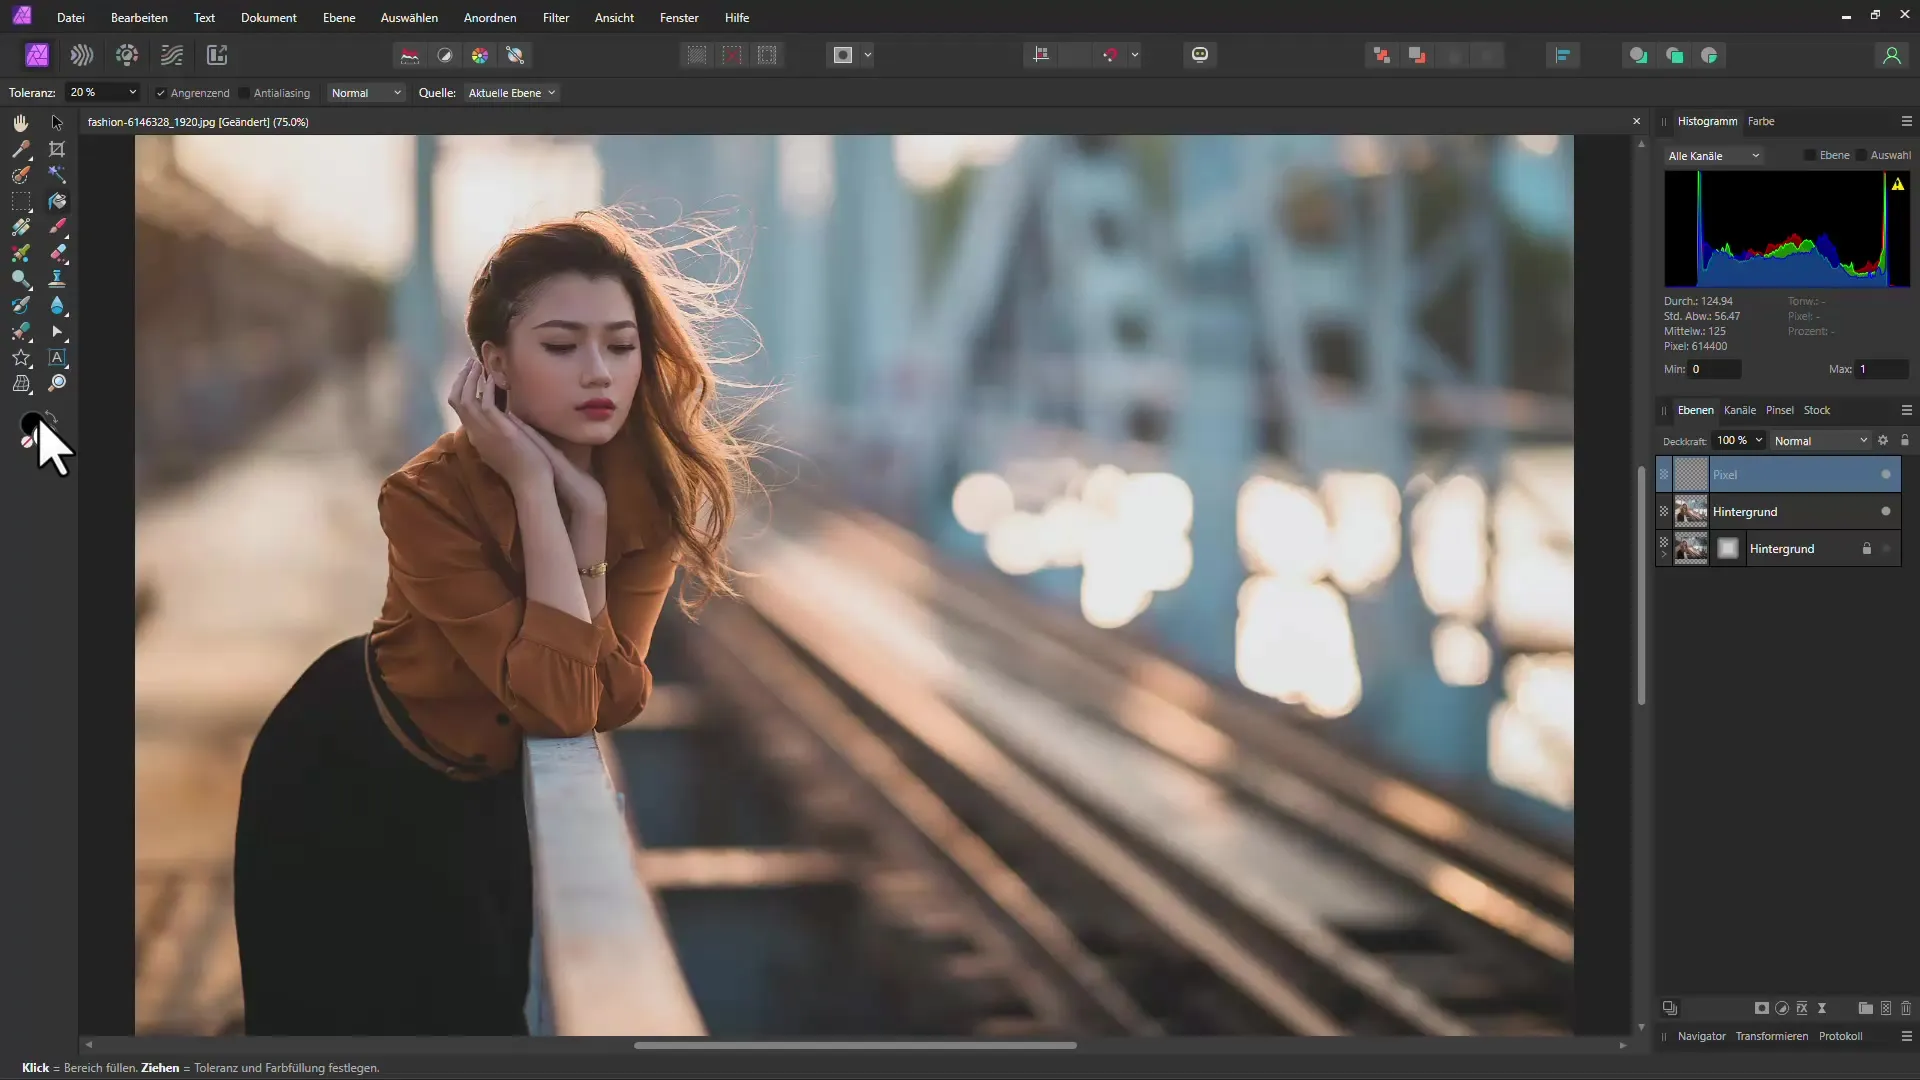Toggle snapping magnet icon
The width and height of the screenshot is (1920, 1080).
click(x=1110, y=55)
